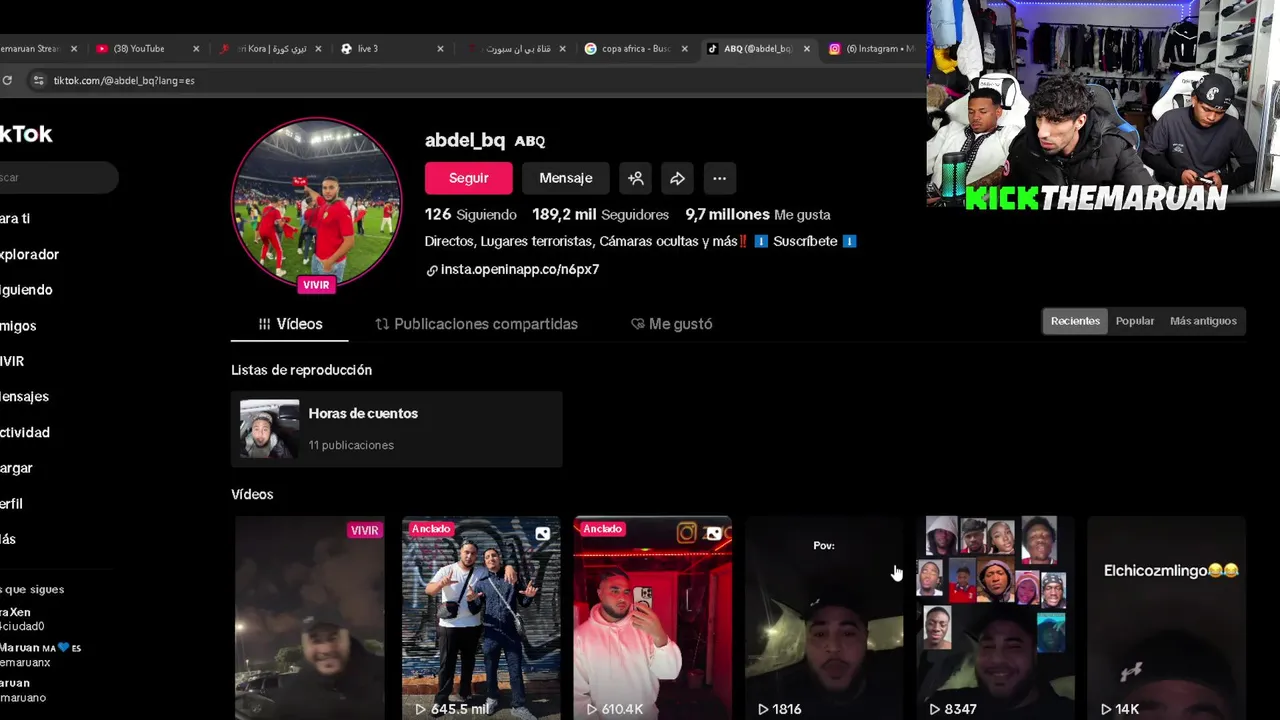
Task: Click the abdel_bq username heading
Action: 465,140
